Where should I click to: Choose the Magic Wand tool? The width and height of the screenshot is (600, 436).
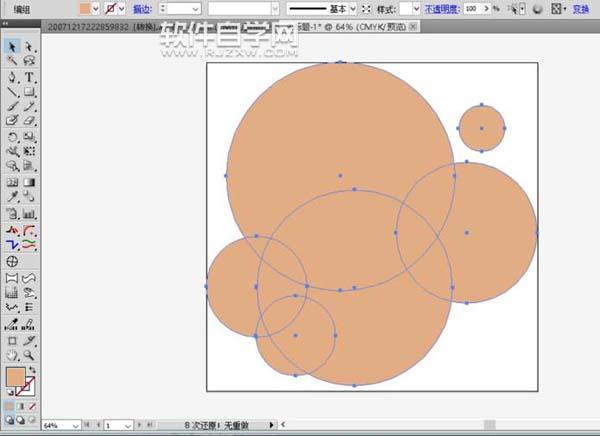pos(12,61)
